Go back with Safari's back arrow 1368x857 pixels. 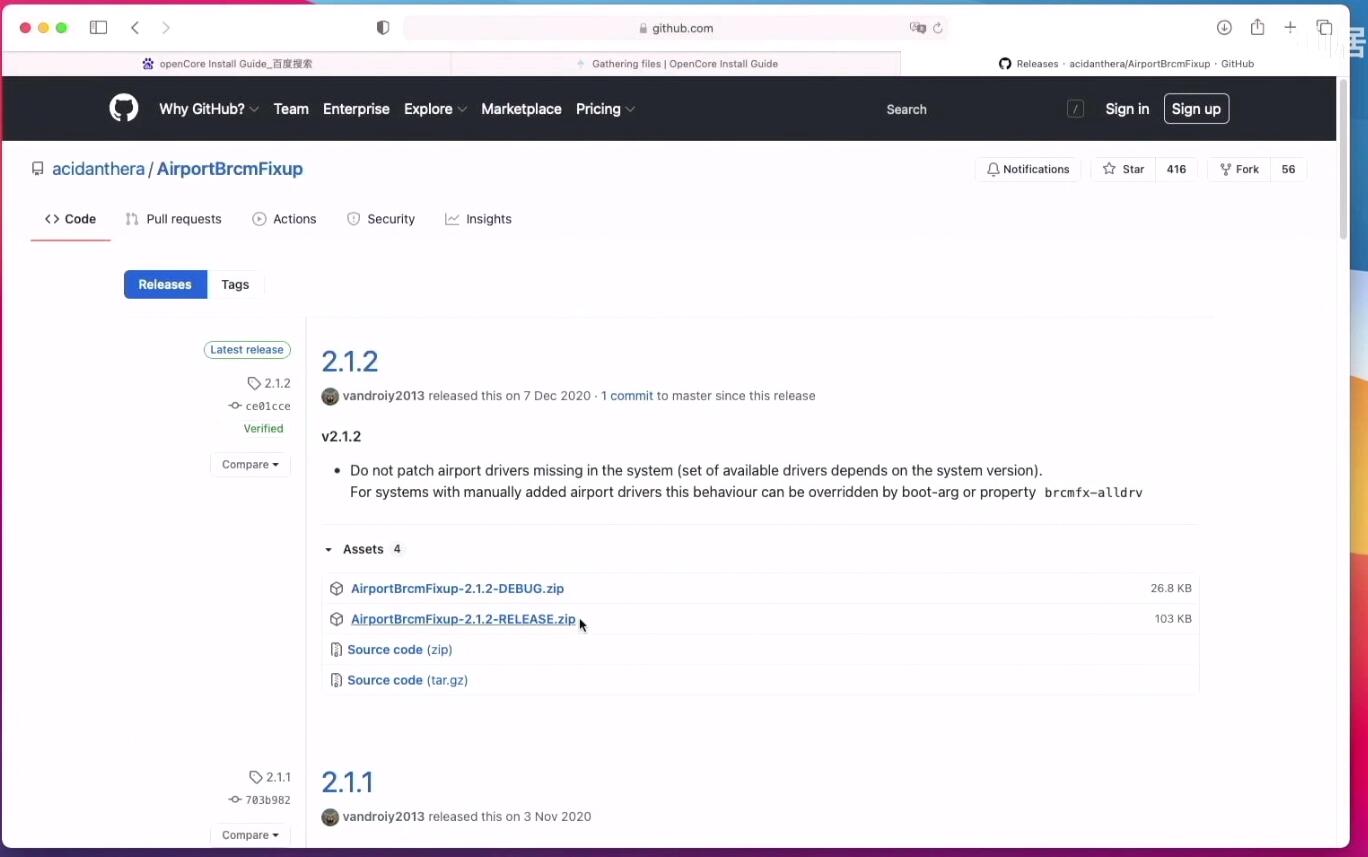135,28
